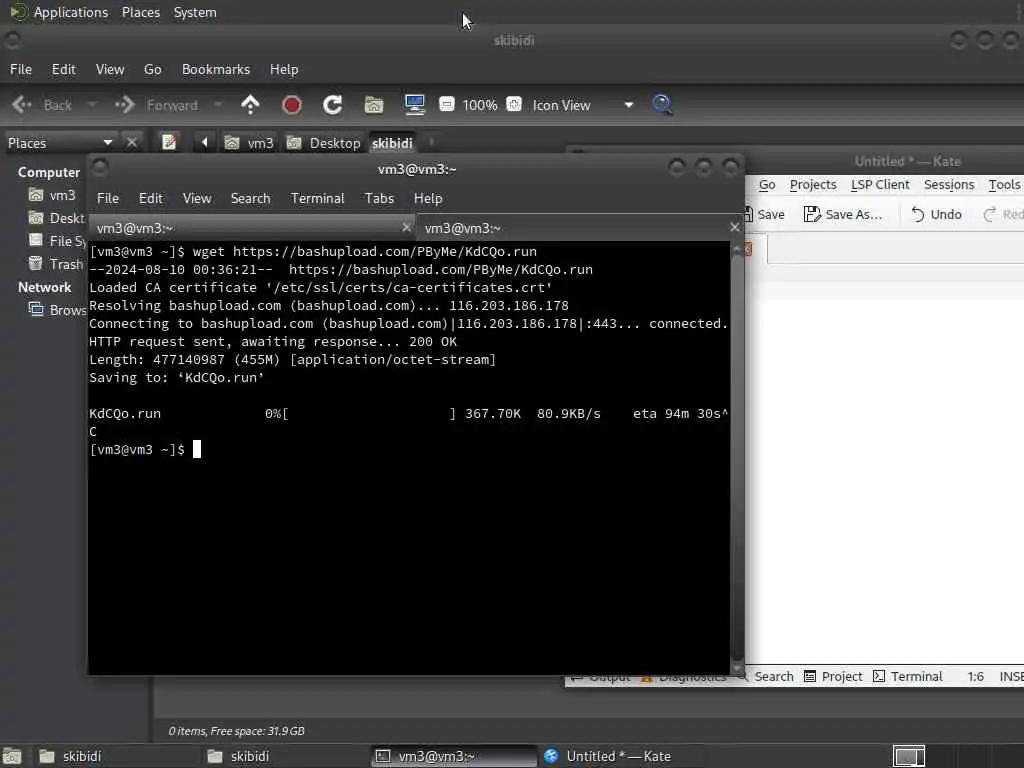Zoom in with icon right of 100%
Screen dimensions: 1024x768
coord(515,104)
